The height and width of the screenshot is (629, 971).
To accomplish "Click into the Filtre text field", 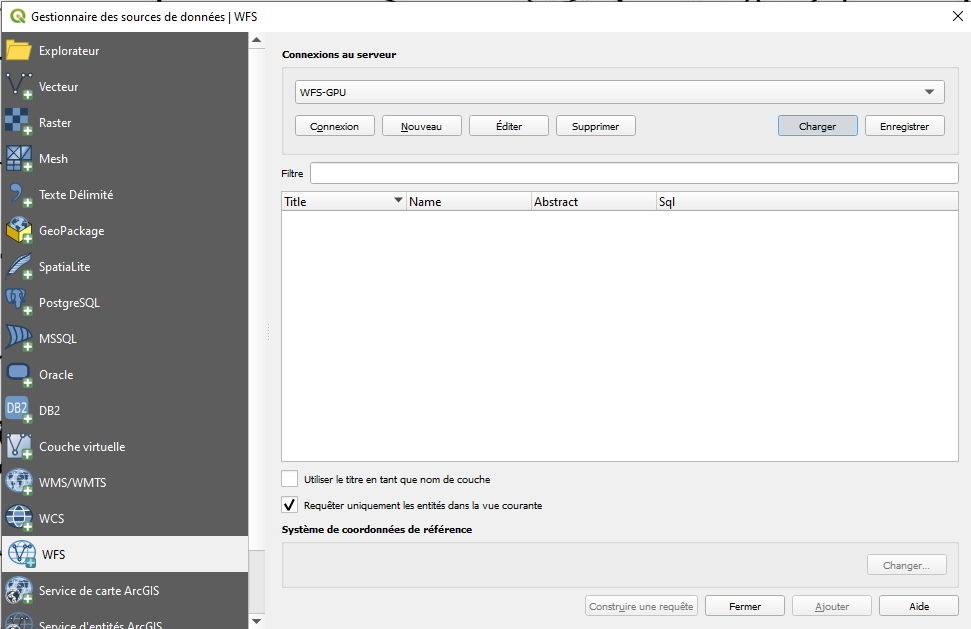I will (634, 173).
